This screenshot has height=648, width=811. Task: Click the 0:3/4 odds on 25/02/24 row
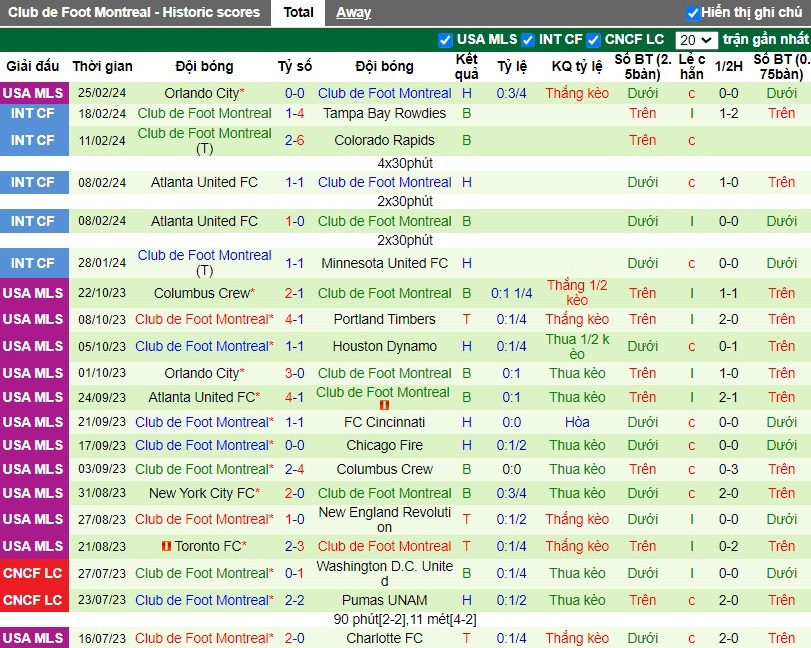tap(511, 93)
